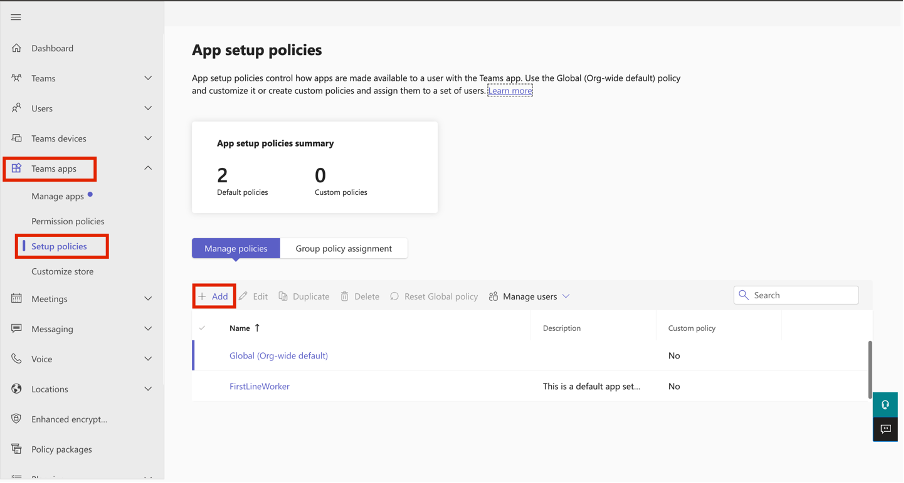Click the Reset Global policy label
Viewport: 904px width, 483px height.
coord(441,296)
